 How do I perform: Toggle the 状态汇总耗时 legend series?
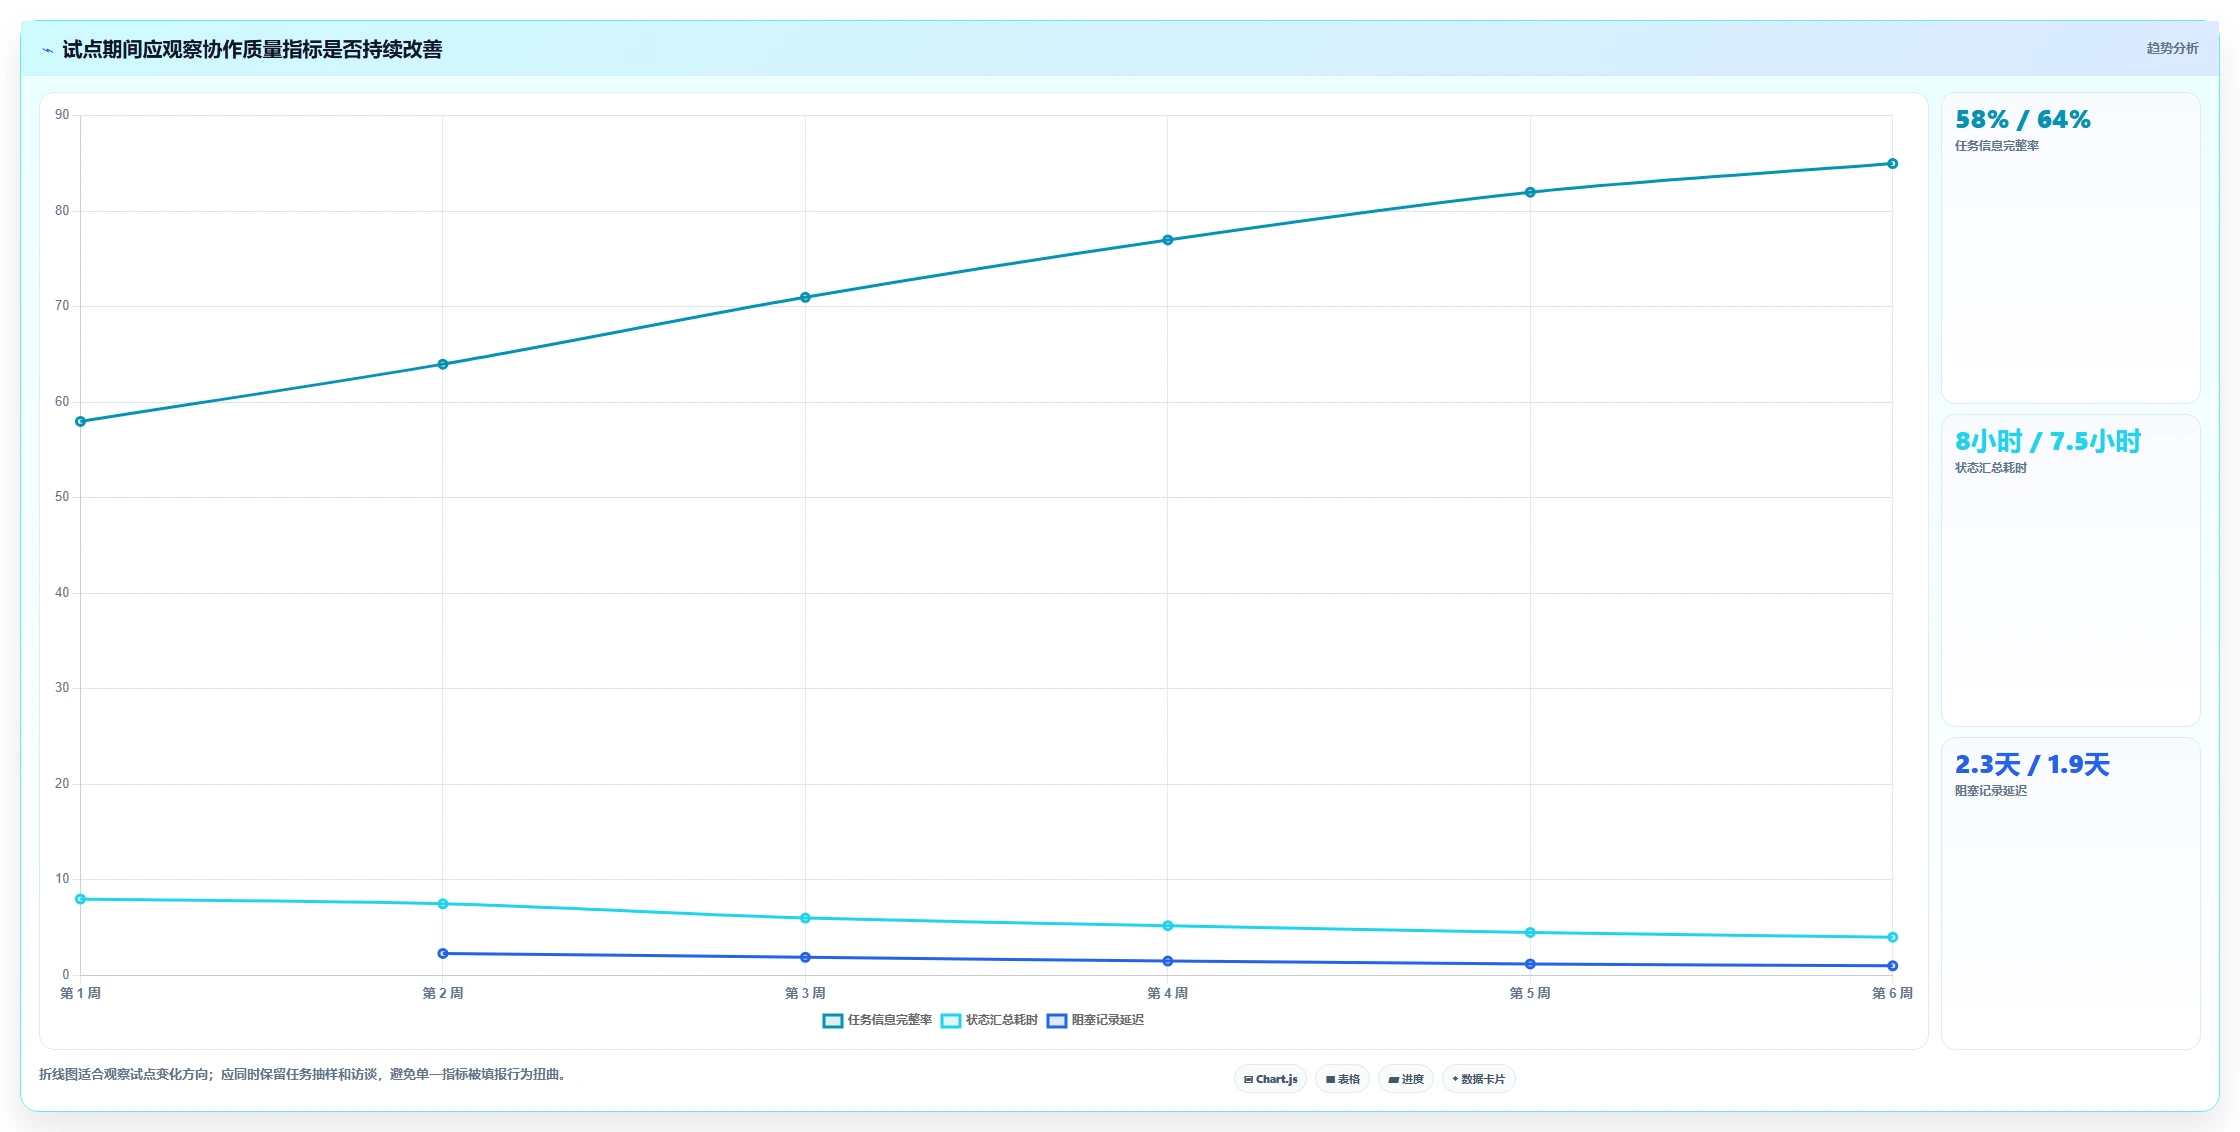(989, 1020)
